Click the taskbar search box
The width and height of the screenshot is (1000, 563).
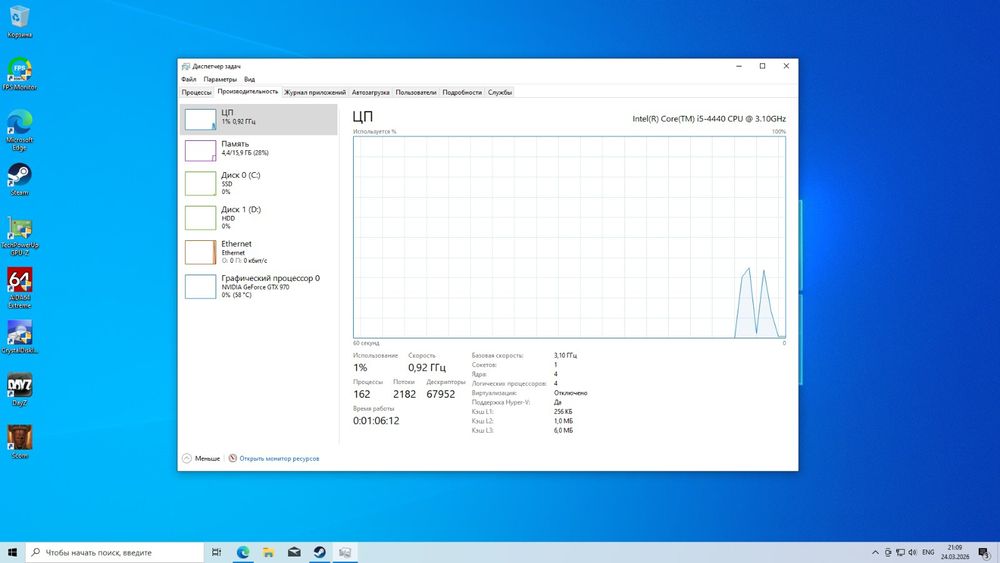(x=115, y=552)
